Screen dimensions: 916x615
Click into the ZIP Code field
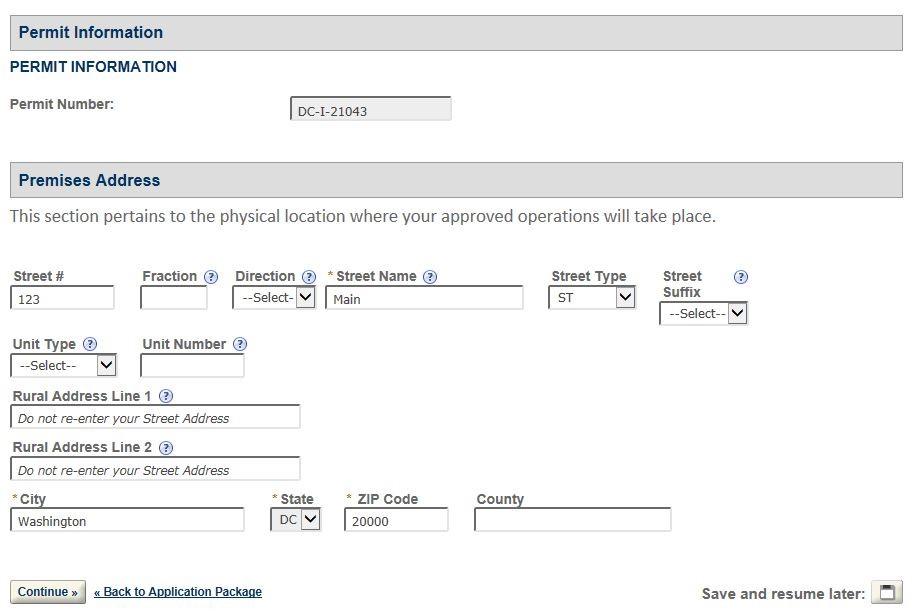396,521
